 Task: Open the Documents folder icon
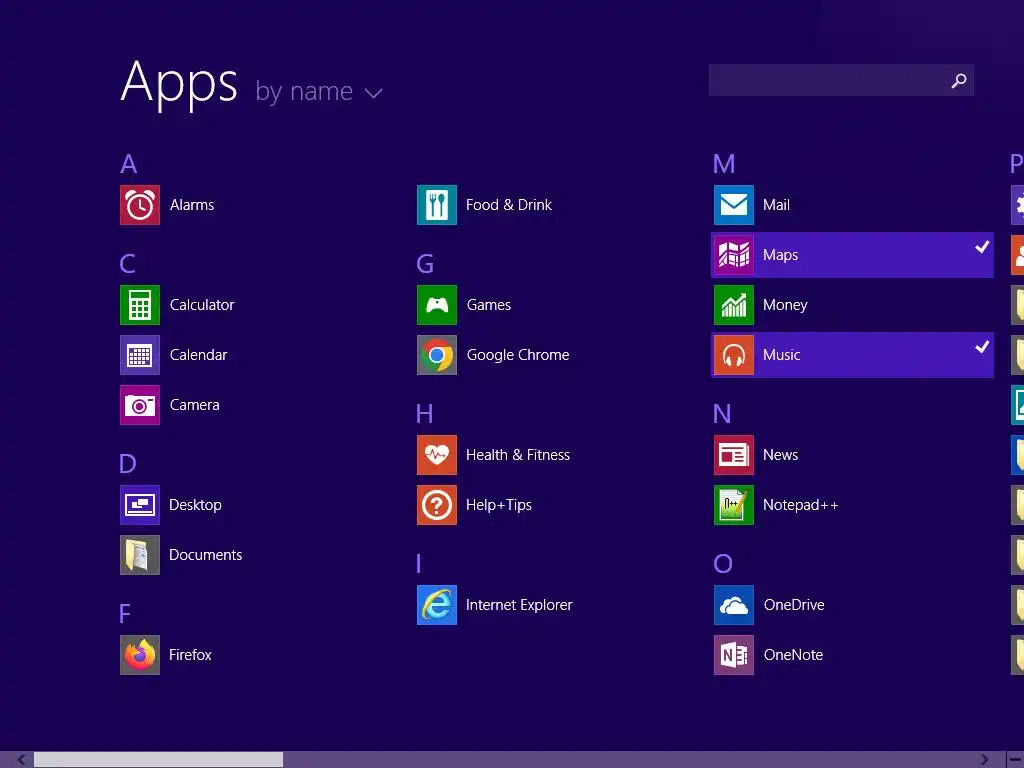click(x=140, y=555)
